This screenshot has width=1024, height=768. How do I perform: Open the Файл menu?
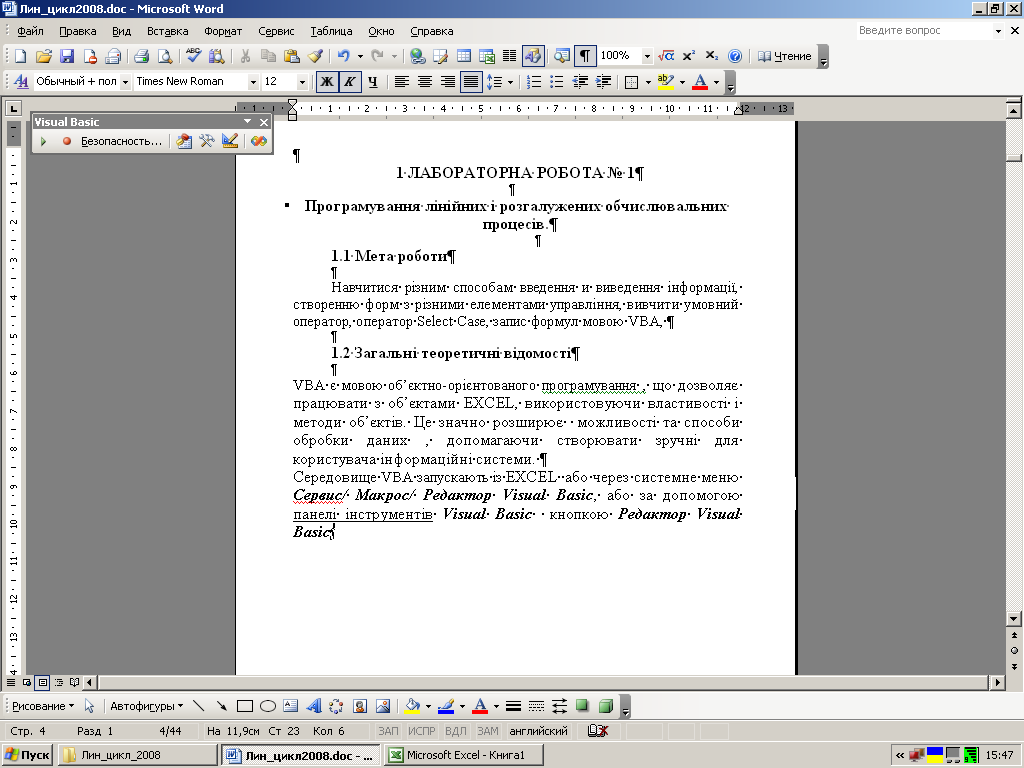[x=30, y=31]
